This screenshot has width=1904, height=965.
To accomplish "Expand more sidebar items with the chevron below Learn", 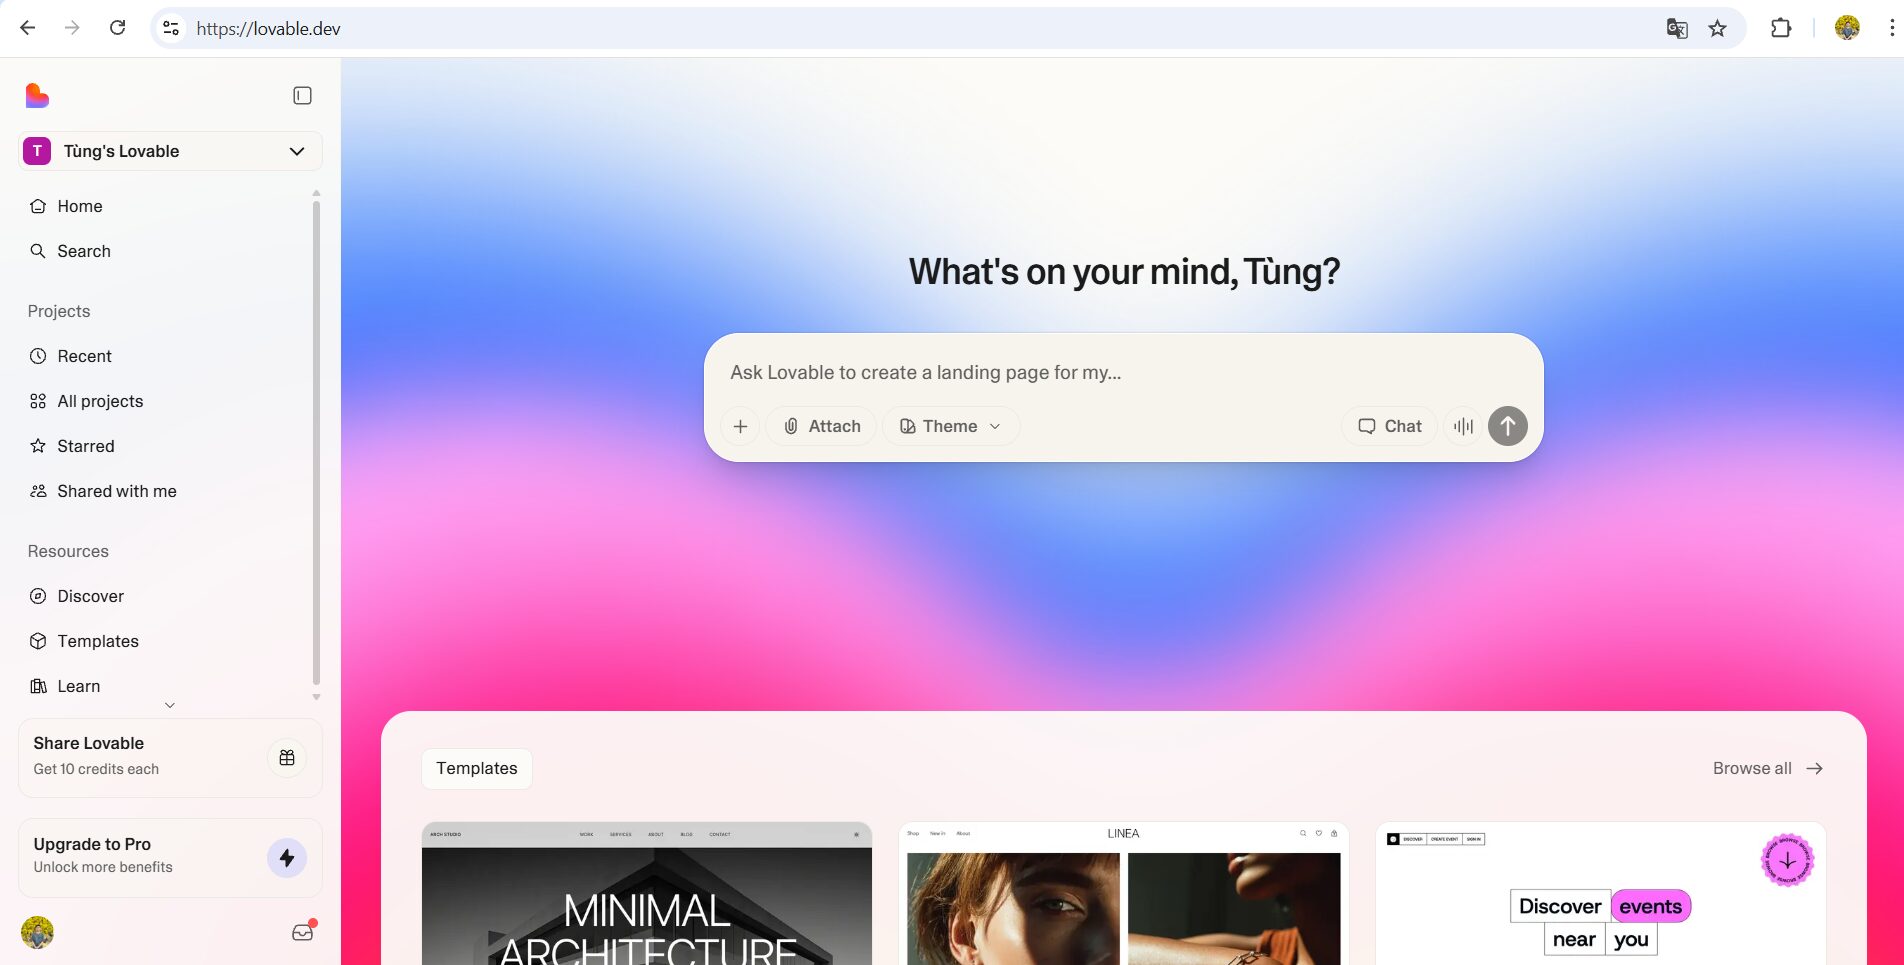I will tap(170, 705).
